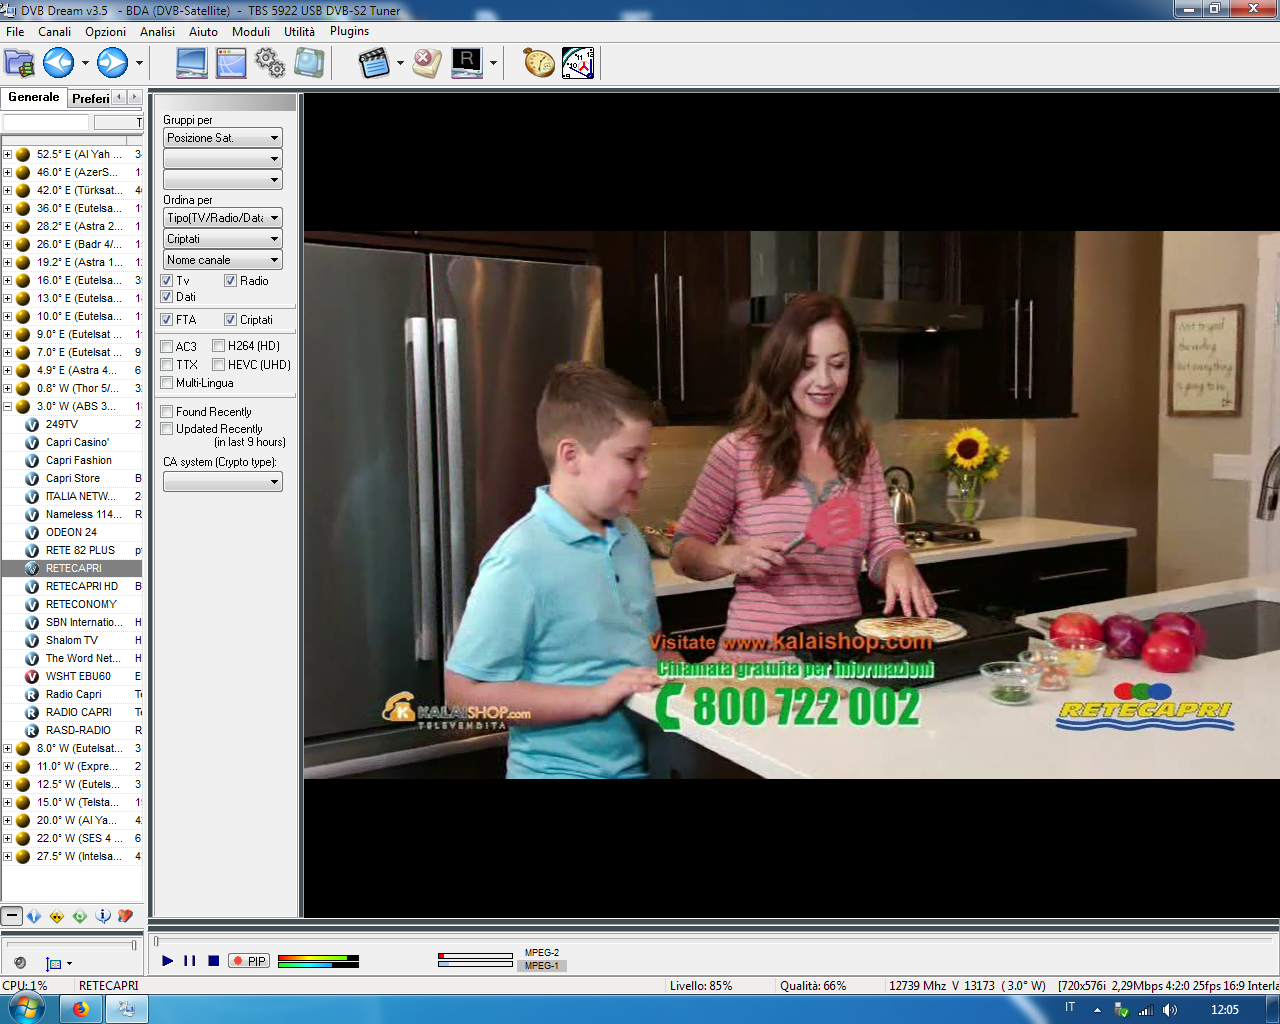
Task: Click the minus collapse button below channel list
Action: pos(11,915)
